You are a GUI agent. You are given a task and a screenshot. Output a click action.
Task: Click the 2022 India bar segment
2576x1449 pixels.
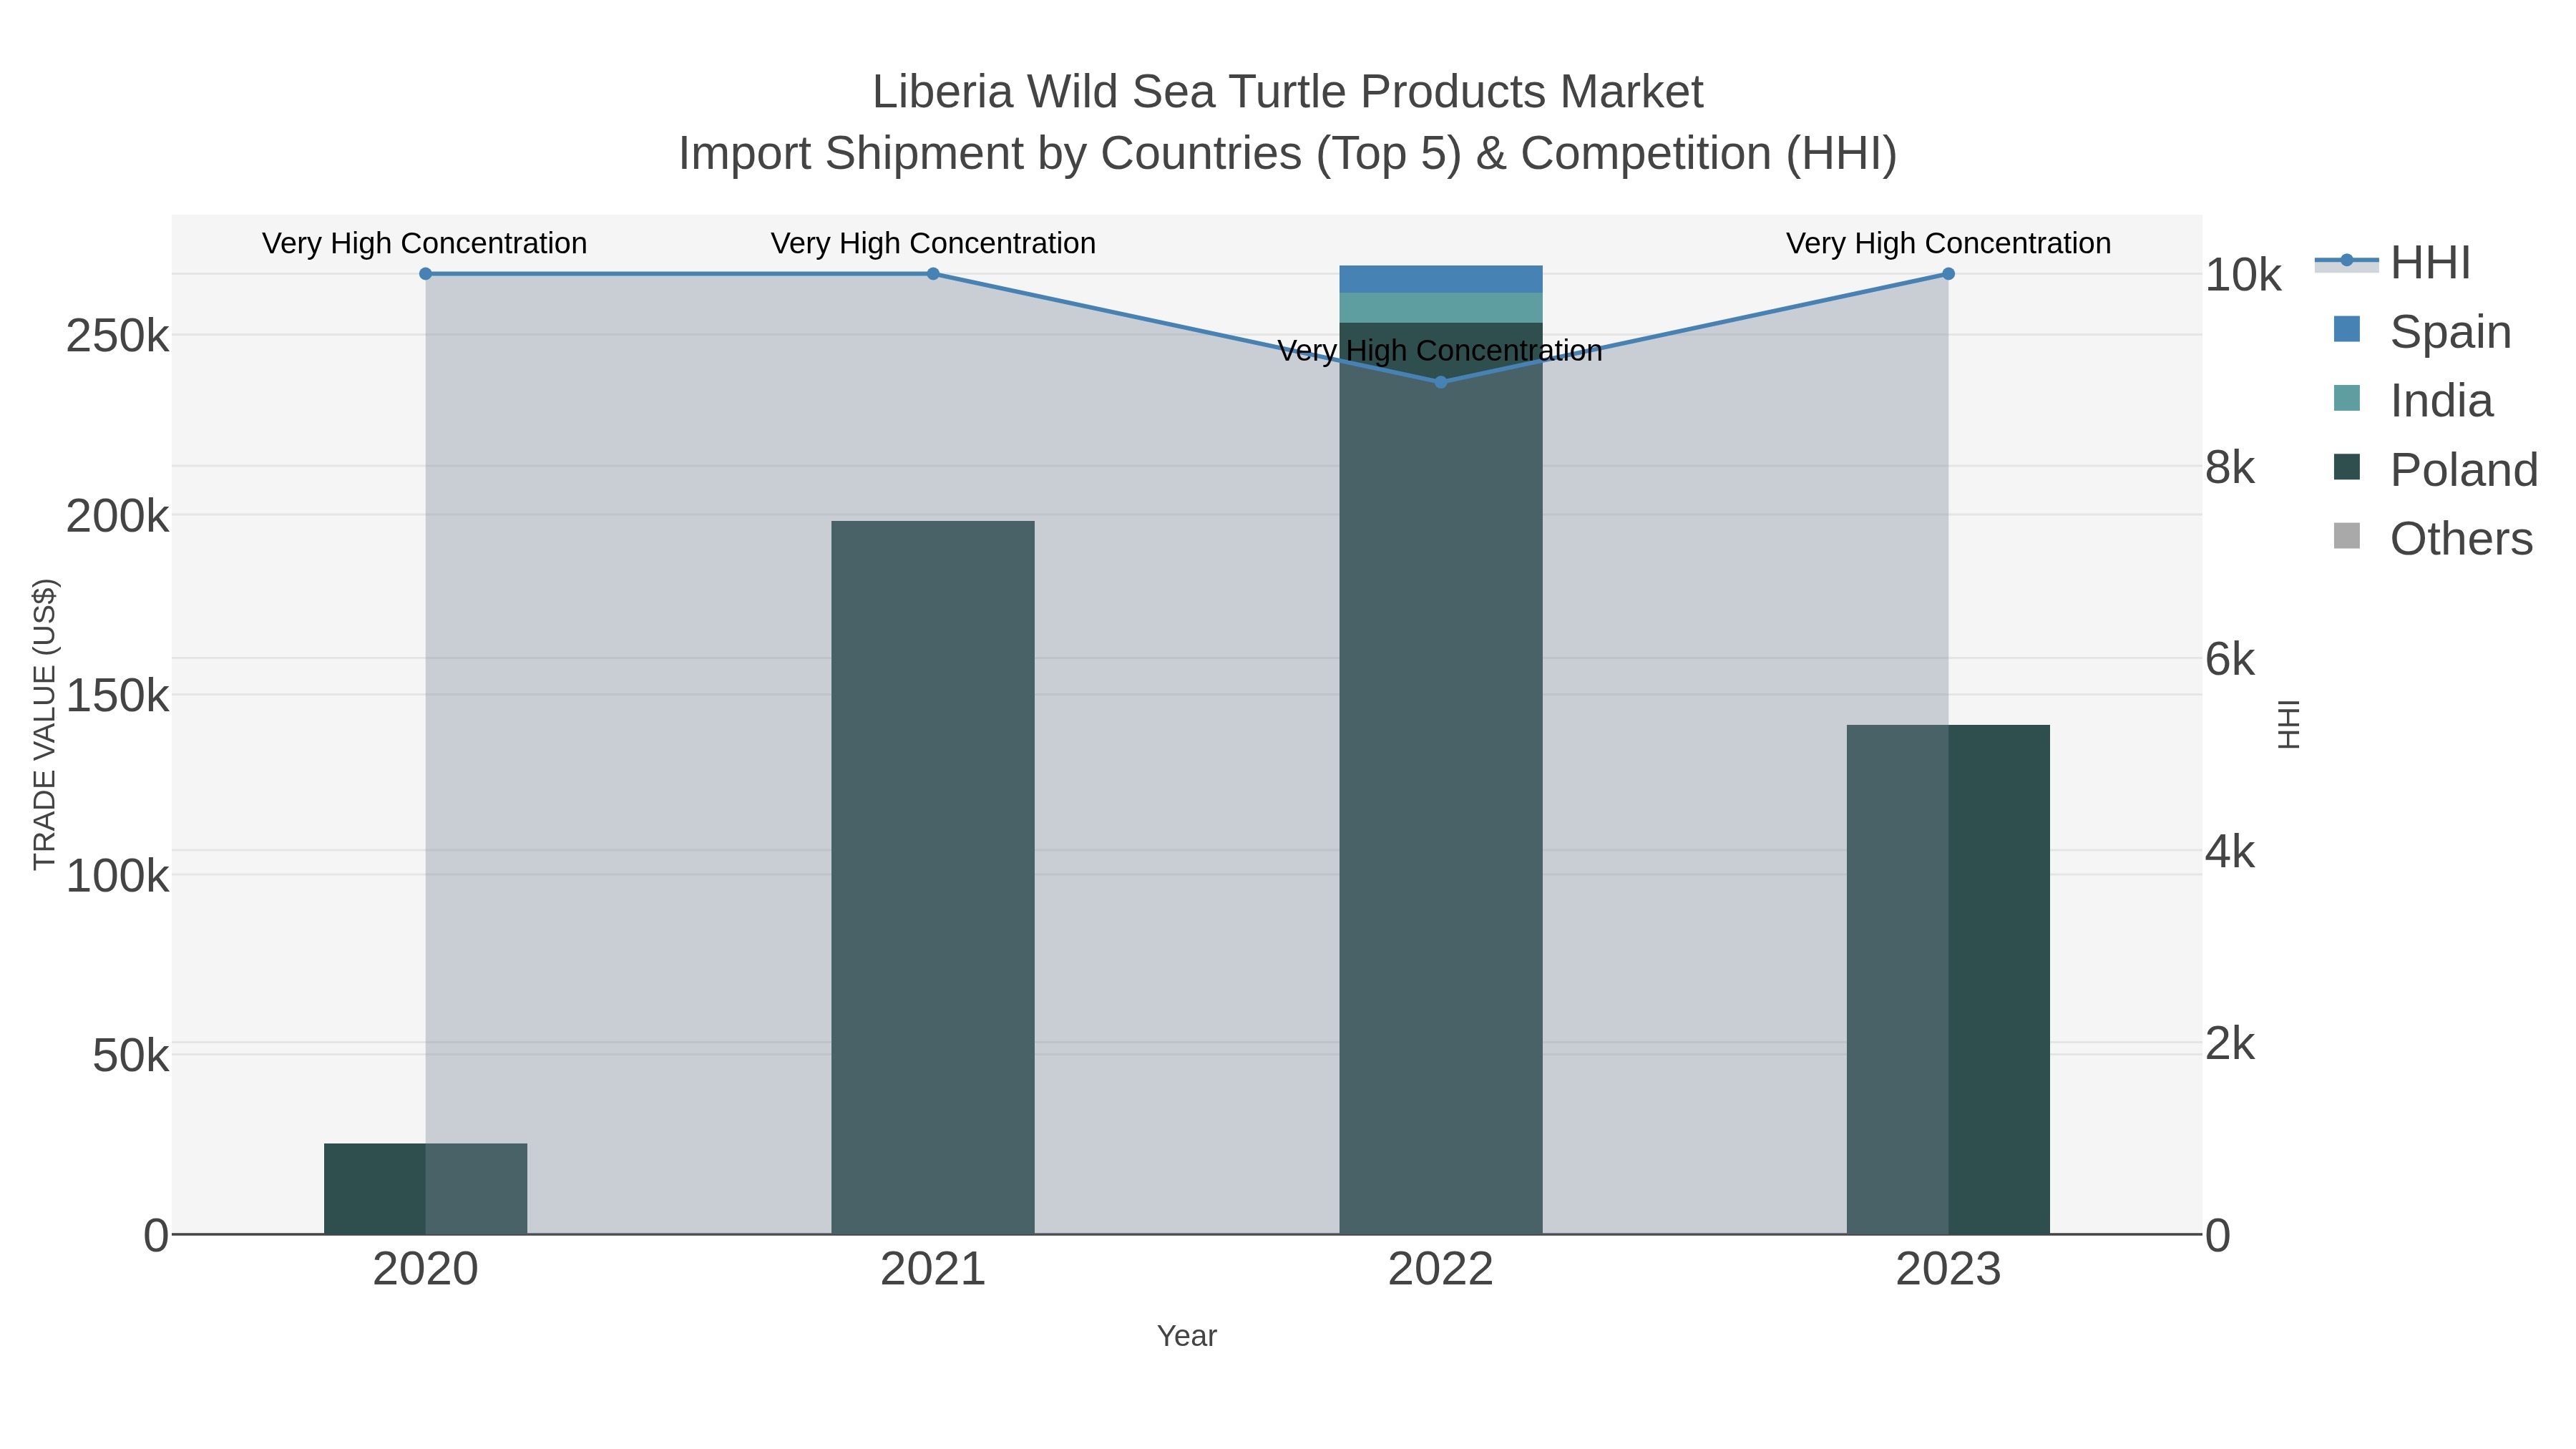click(x=1441, y=308)
